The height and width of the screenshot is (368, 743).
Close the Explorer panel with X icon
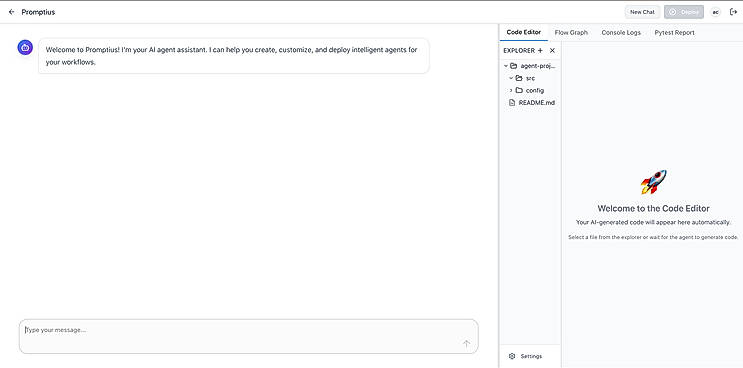click(x=552, y=50)
